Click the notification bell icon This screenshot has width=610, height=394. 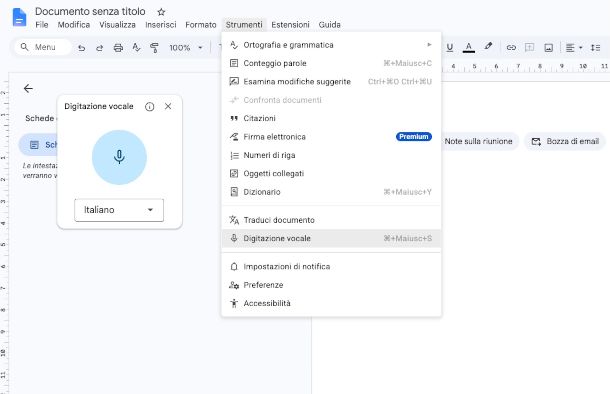click(234, 267)
